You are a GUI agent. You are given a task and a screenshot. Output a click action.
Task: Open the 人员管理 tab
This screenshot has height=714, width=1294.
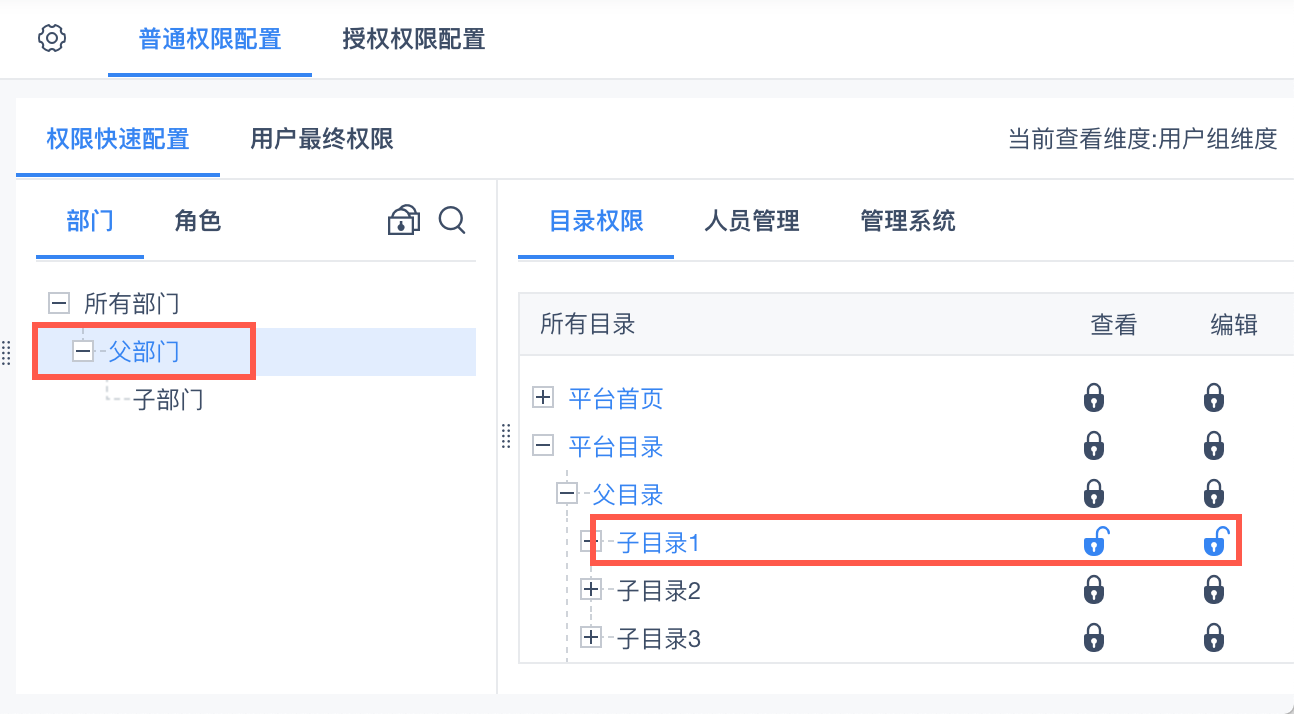(751, 221)
